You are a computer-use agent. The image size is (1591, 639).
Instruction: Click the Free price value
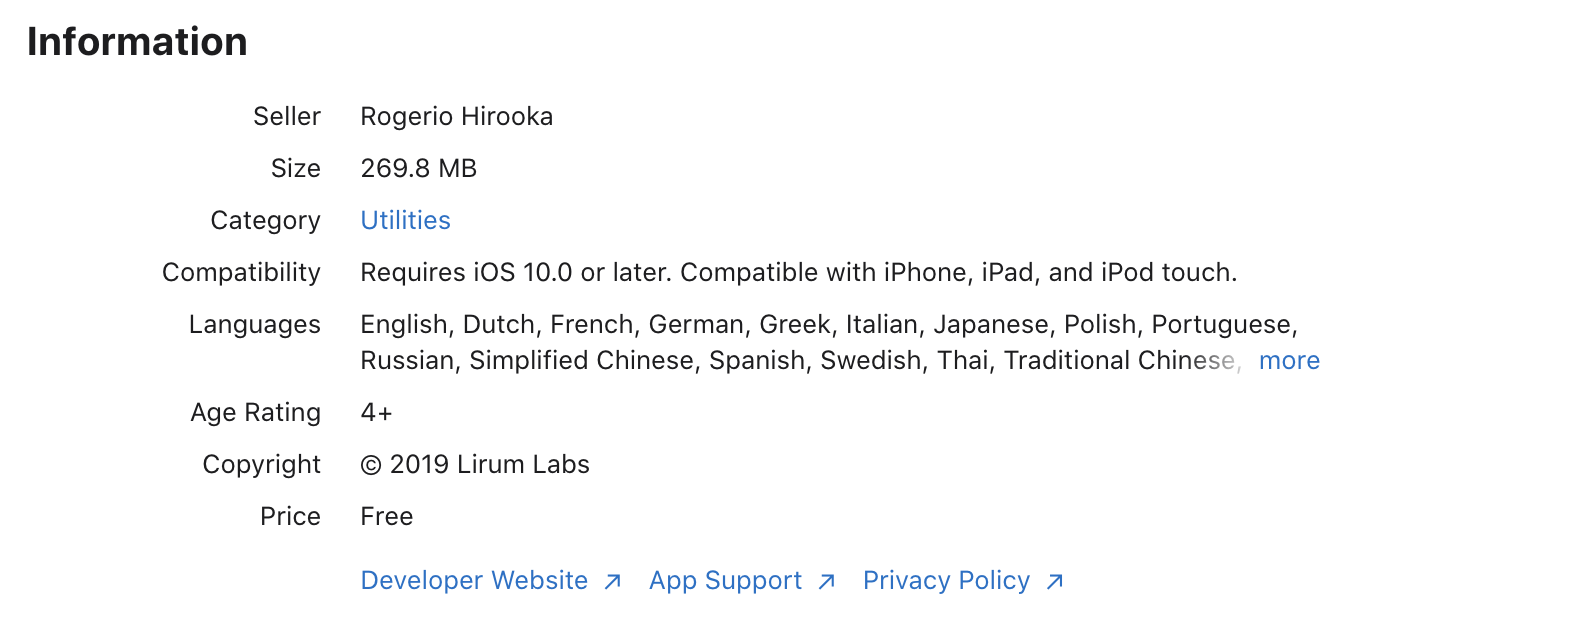click(387, 516)
